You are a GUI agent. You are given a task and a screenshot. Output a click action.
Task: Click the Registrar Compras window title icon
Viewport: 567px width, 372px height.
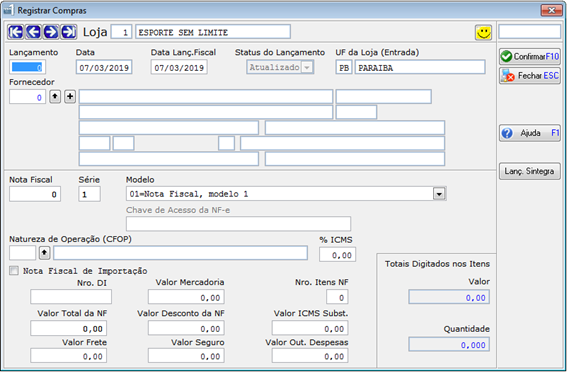pyautogui.click(x=8, y=10)
